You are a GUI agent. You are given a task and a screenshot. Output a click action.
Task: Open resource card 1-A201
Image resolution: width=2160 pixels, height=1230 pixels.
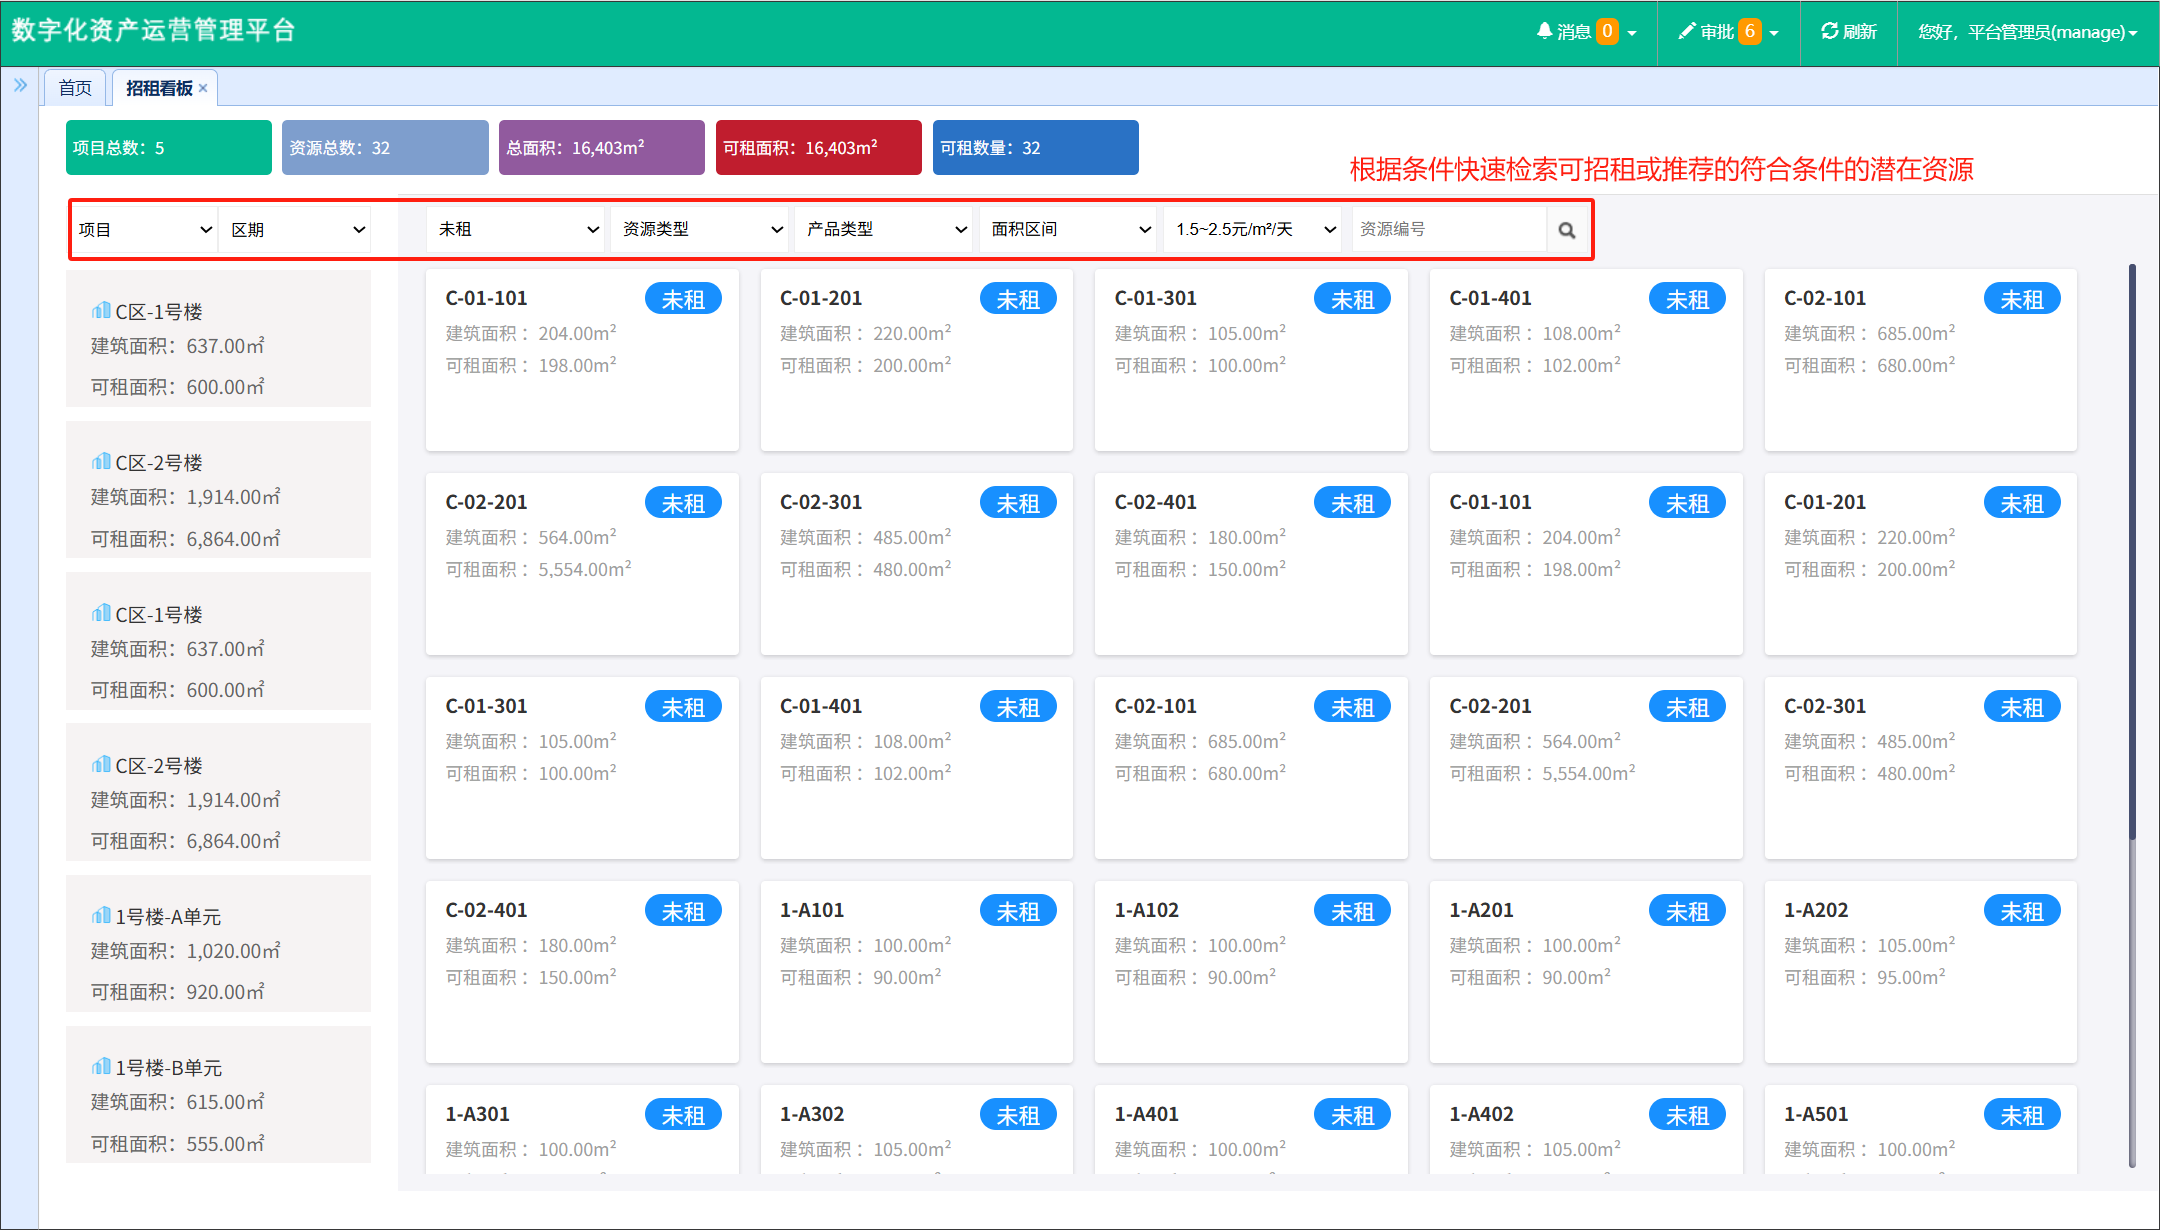tap(1586, 971)
